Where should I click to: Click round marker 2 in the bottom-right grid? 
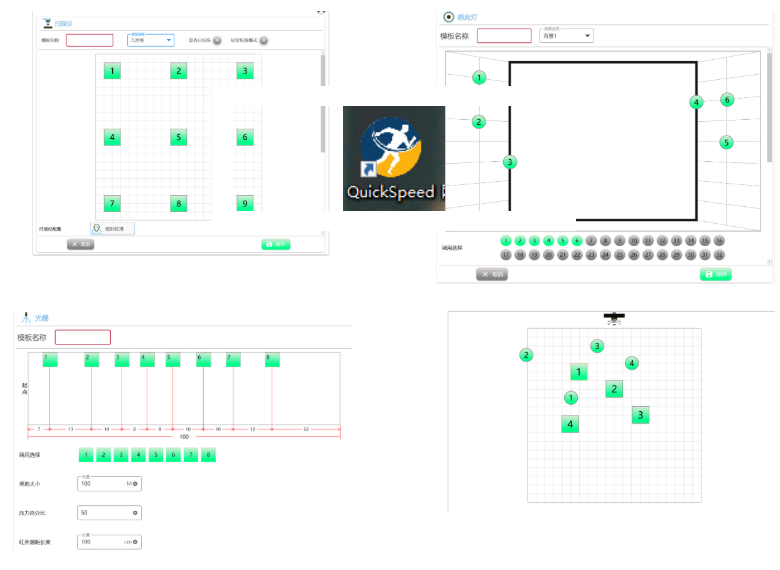tap(526, 355)
